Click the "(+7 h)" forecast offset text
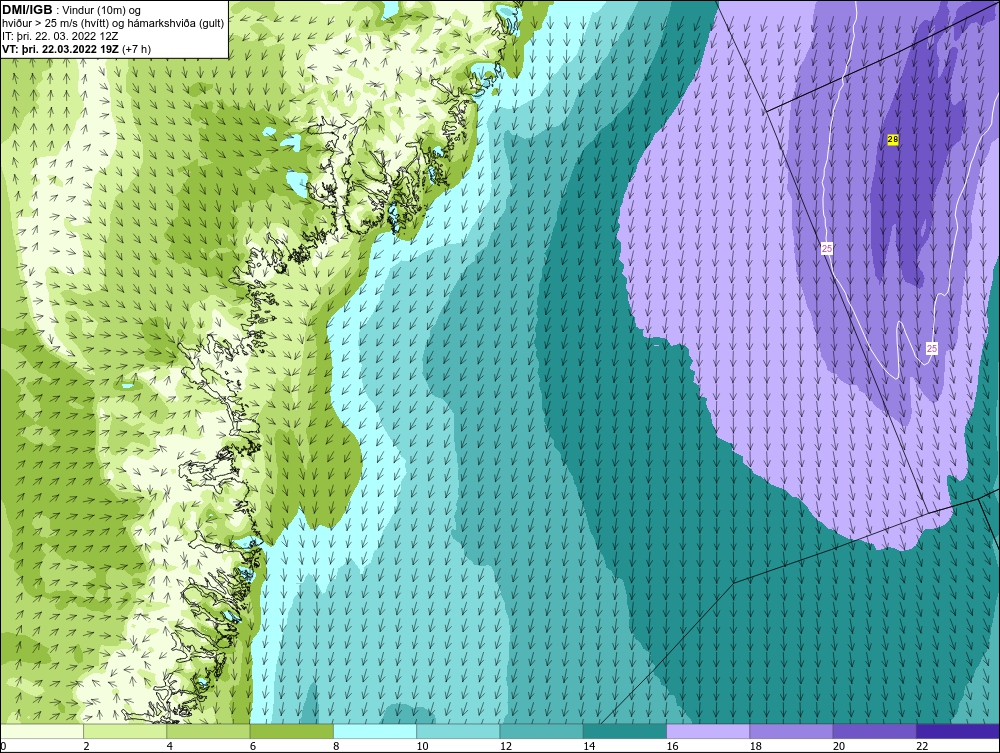1000x753 pixels. click(136, 48)
